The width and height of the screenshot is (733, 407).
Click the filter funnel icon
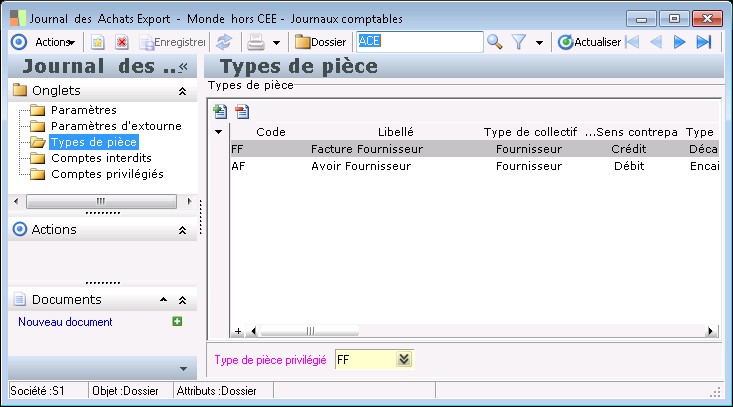519,42
